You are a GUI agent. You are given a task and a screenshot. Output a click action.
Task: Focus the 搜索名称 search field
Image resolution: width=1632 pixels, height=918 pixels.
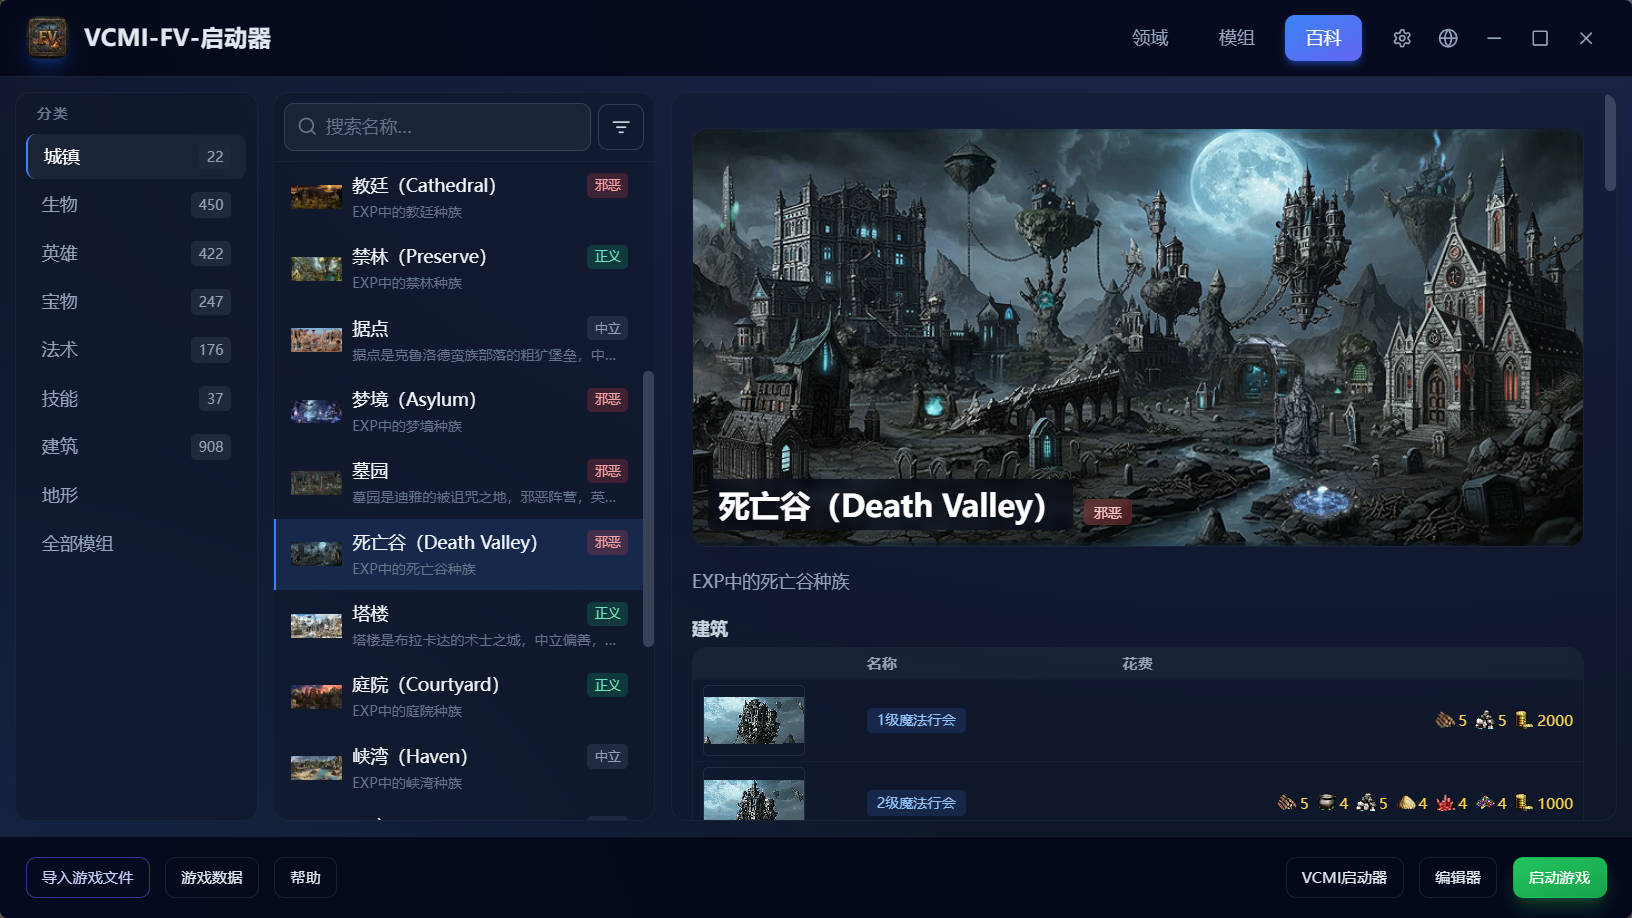437,127
